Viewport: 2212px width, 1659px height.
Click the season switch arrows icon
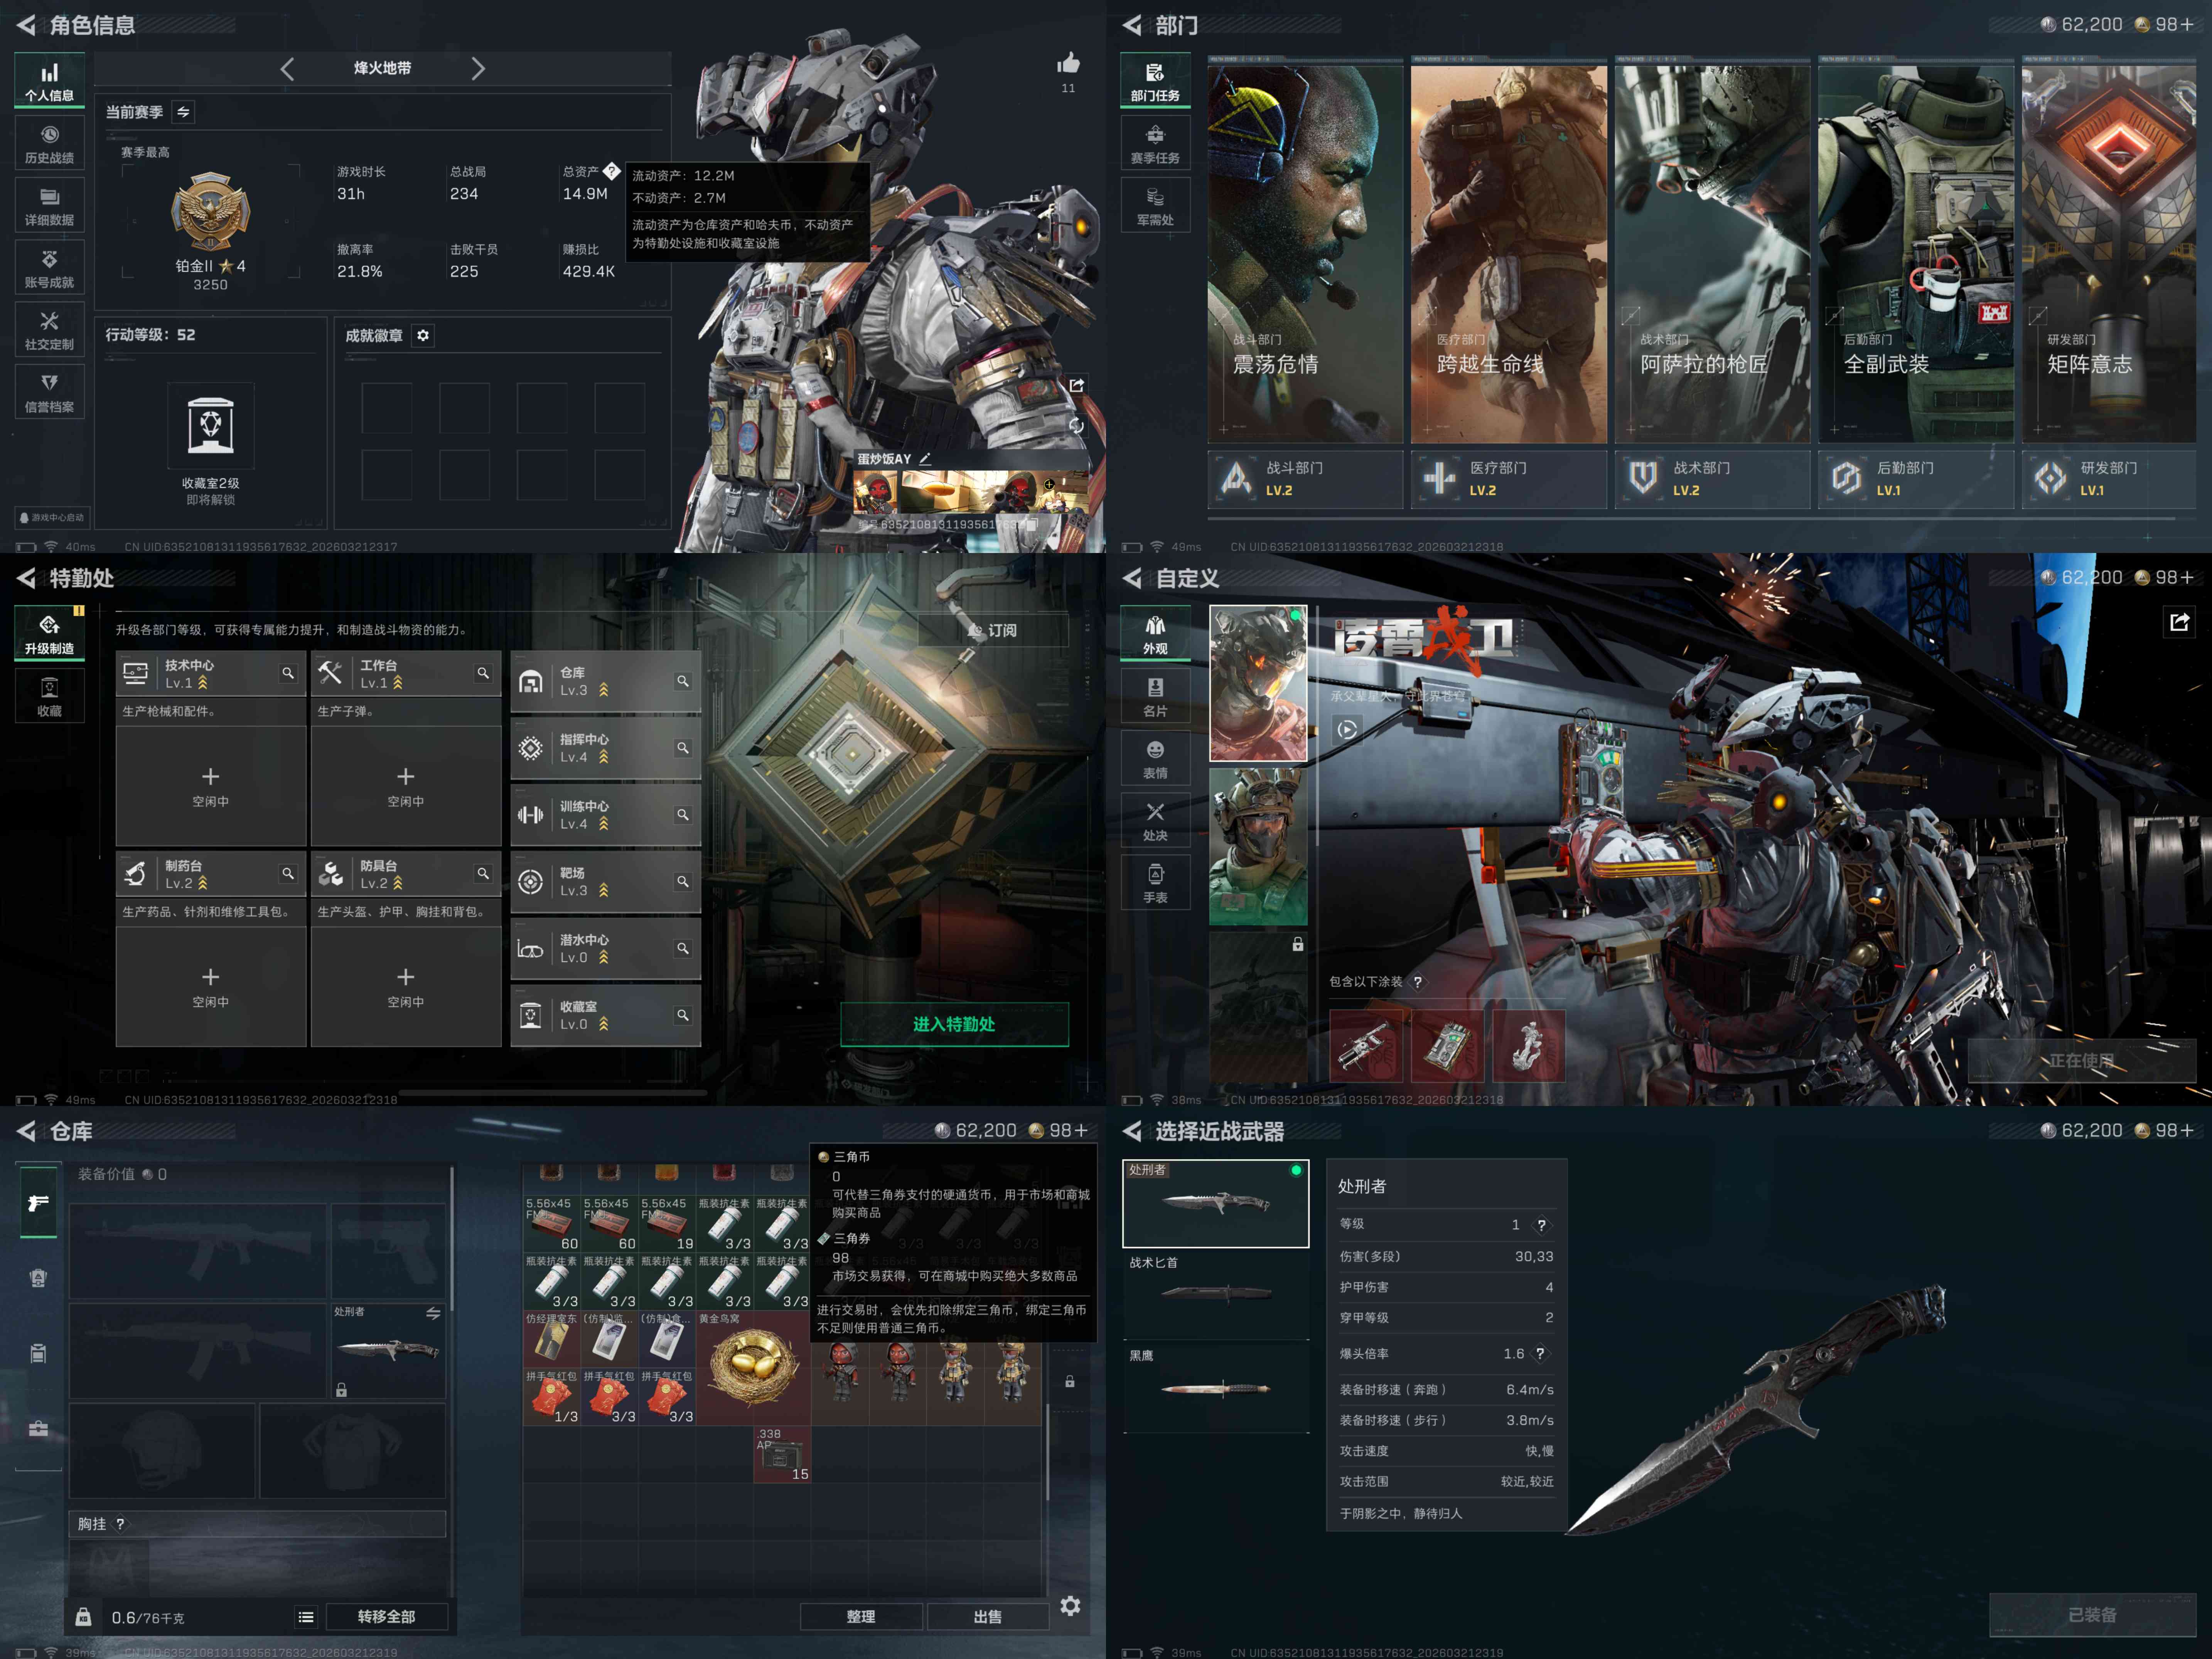[183, 112]
